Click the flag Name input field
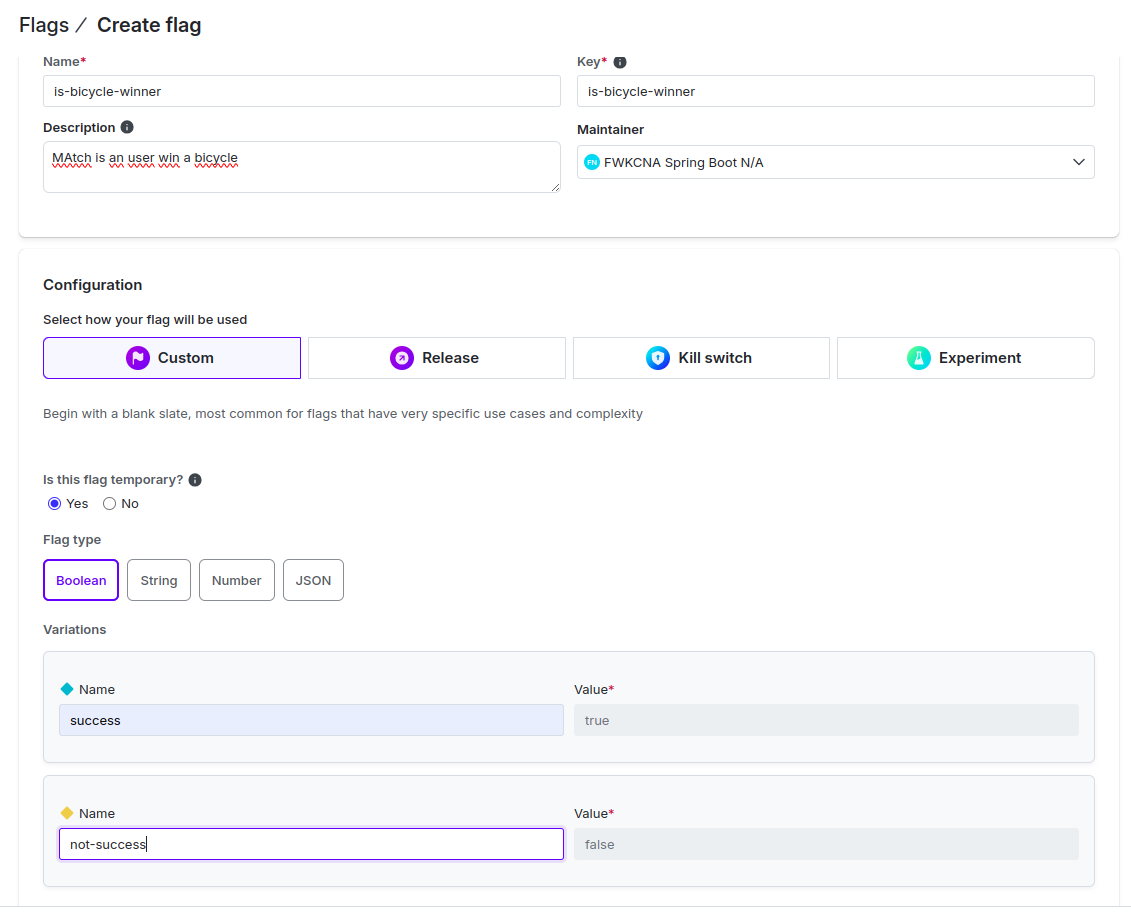Screen dimensions: 1131x914 [302, 92]
